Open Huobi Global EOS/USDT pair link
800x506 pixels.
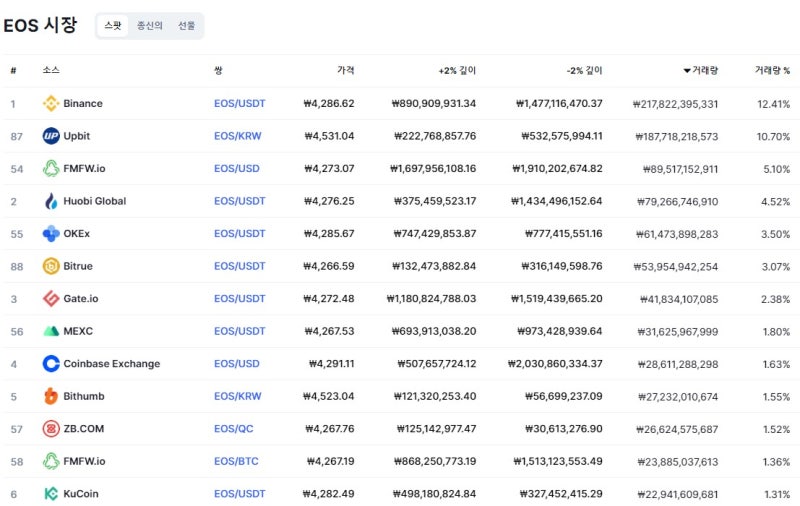pyautogui.click(x=239, y=201)
